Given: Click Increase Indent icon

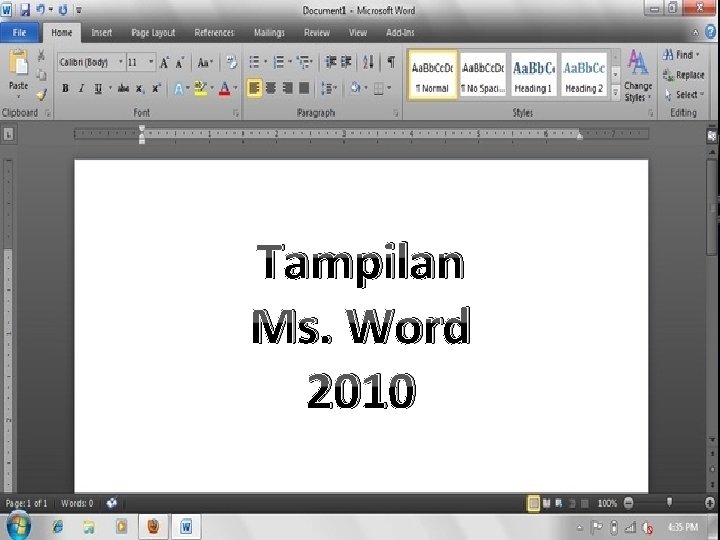Looking at the screenshot, I should click(x=346, y=62).
